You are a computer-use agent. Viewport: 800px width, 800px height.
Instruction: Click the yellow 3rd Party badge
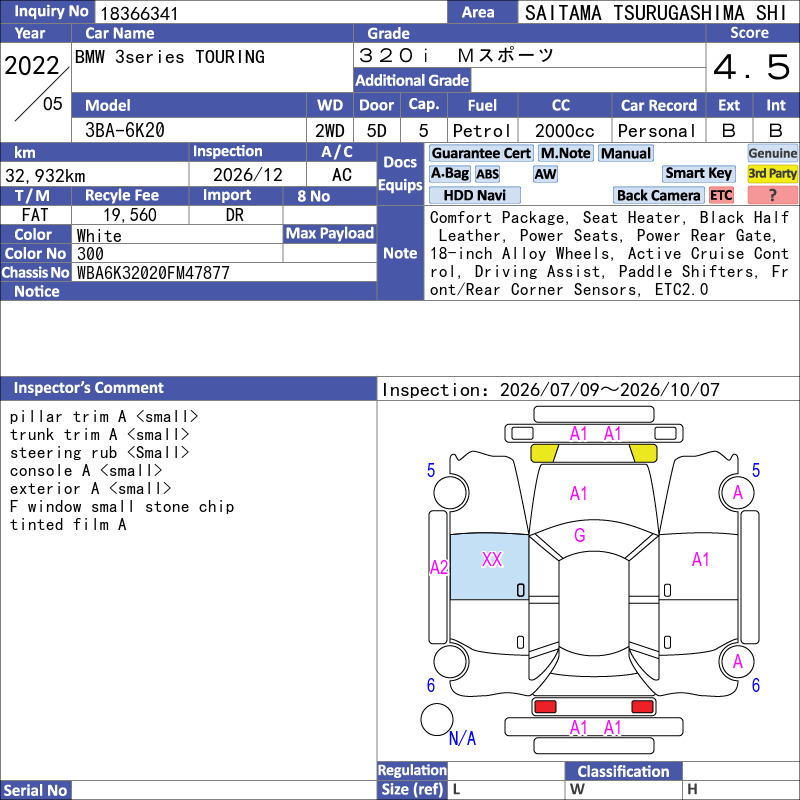pos(772,173)
